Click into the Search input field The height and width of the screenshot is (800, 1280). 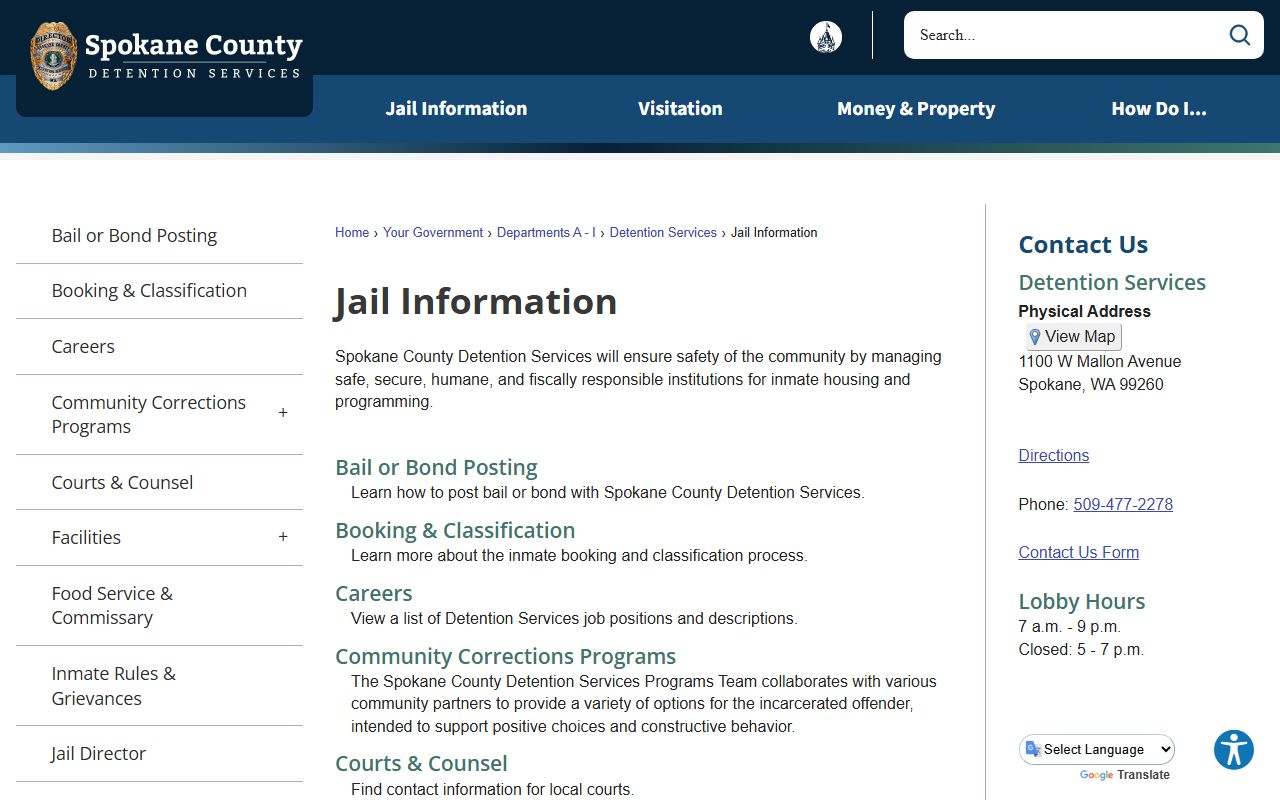tap(1064, 35)
